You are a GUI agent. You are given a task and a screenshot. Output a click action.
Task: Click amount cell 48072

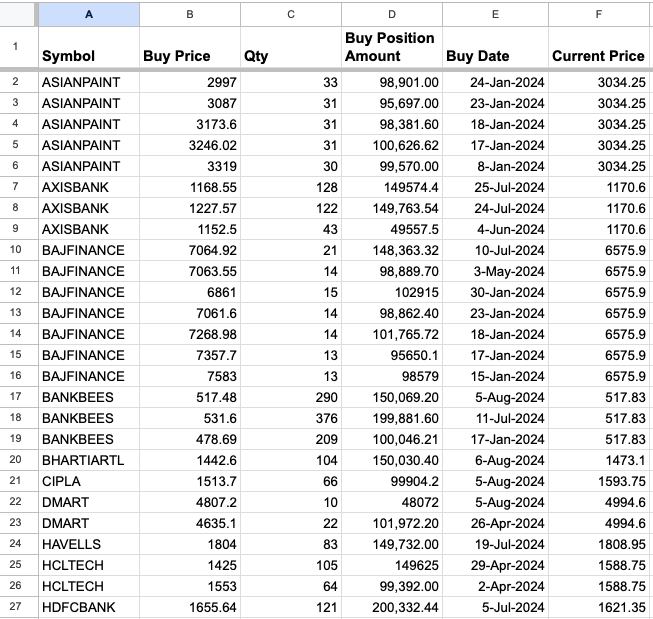[x=392, y=502]
